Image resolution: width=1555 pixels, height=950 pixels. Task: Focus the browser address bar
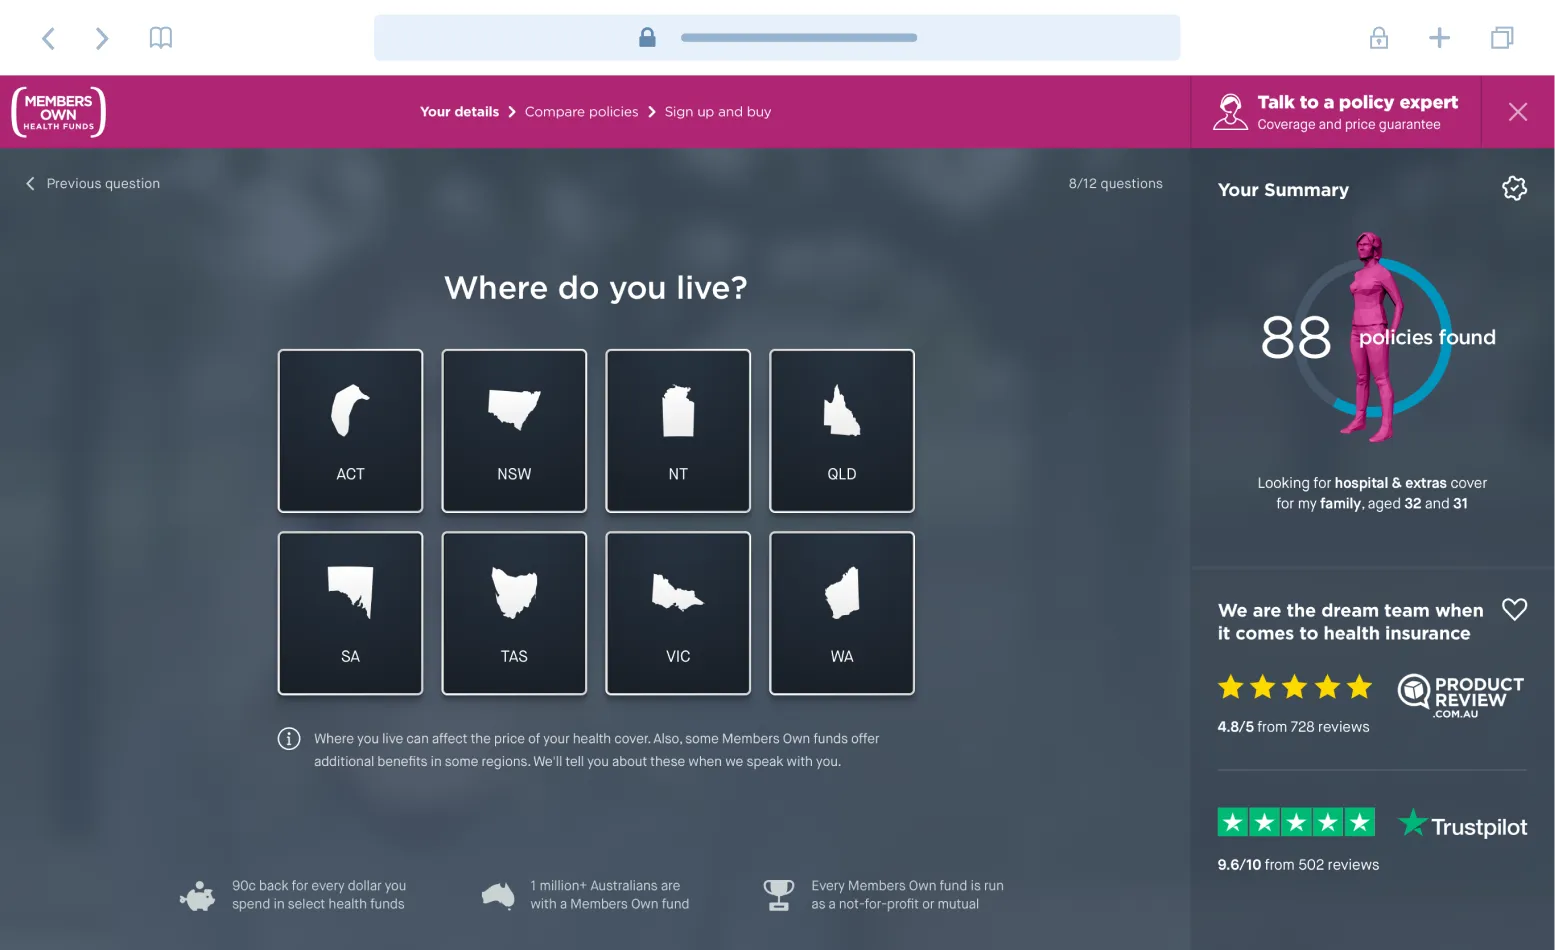click(x=777, y=38)
